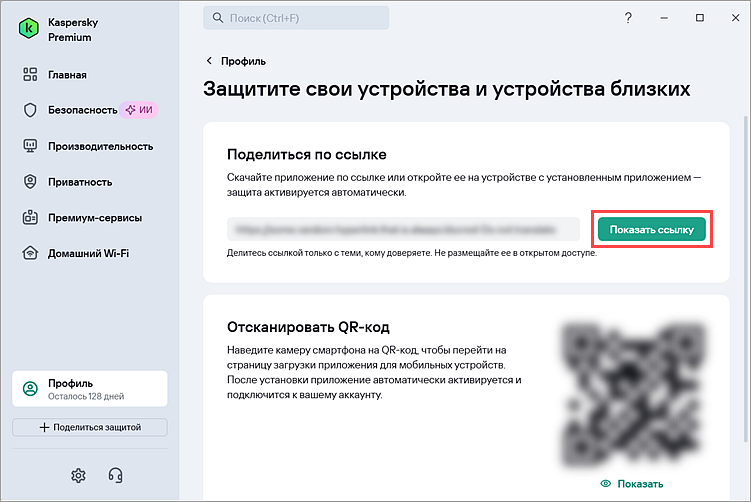The width and height of the screenshot is (751, 502).
Task: Open the Производительность section
Action: (x=101, y=146)
